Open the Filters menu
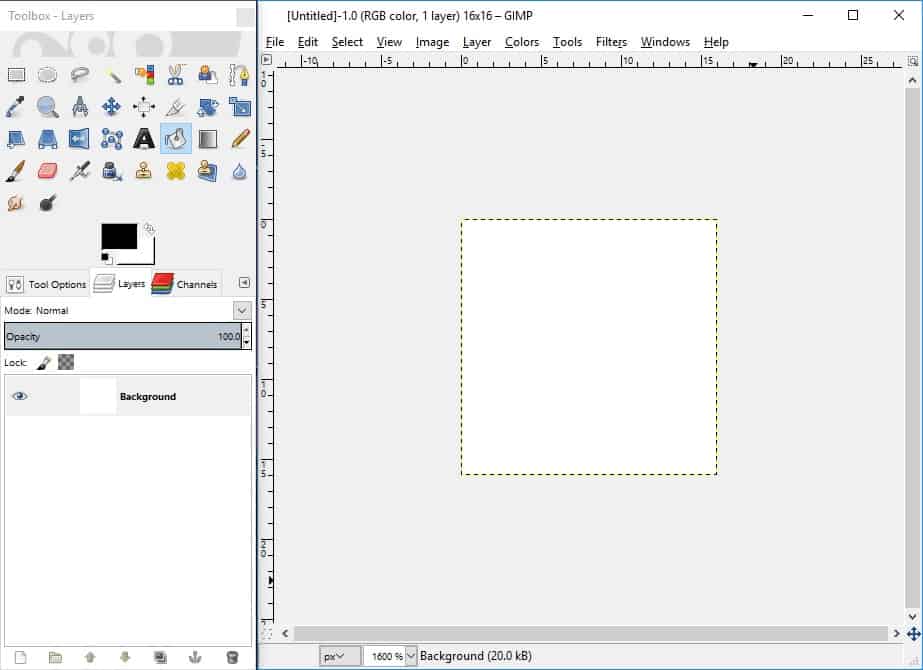 612,42
